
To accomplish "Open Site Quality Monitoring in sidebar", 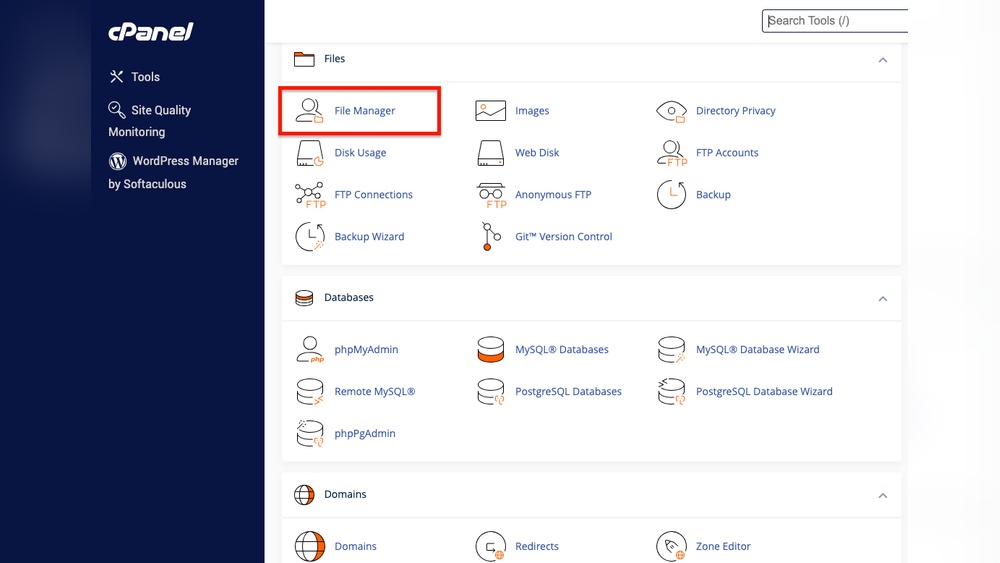I will pos(151,121).
